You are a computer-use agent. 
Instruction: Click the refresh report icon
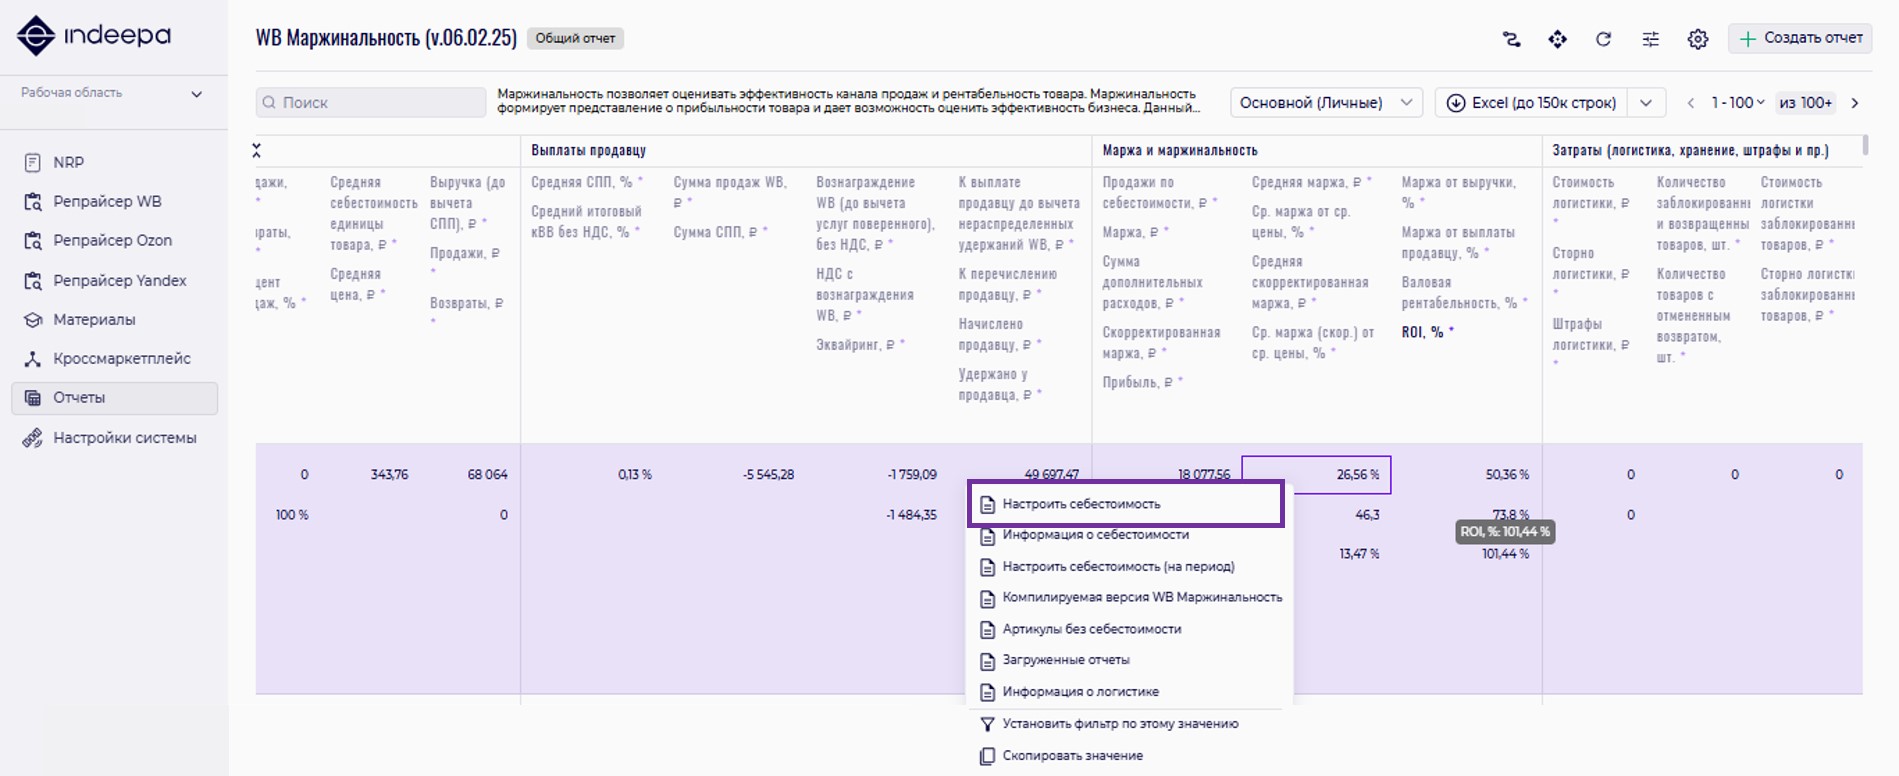point(1603,39)
